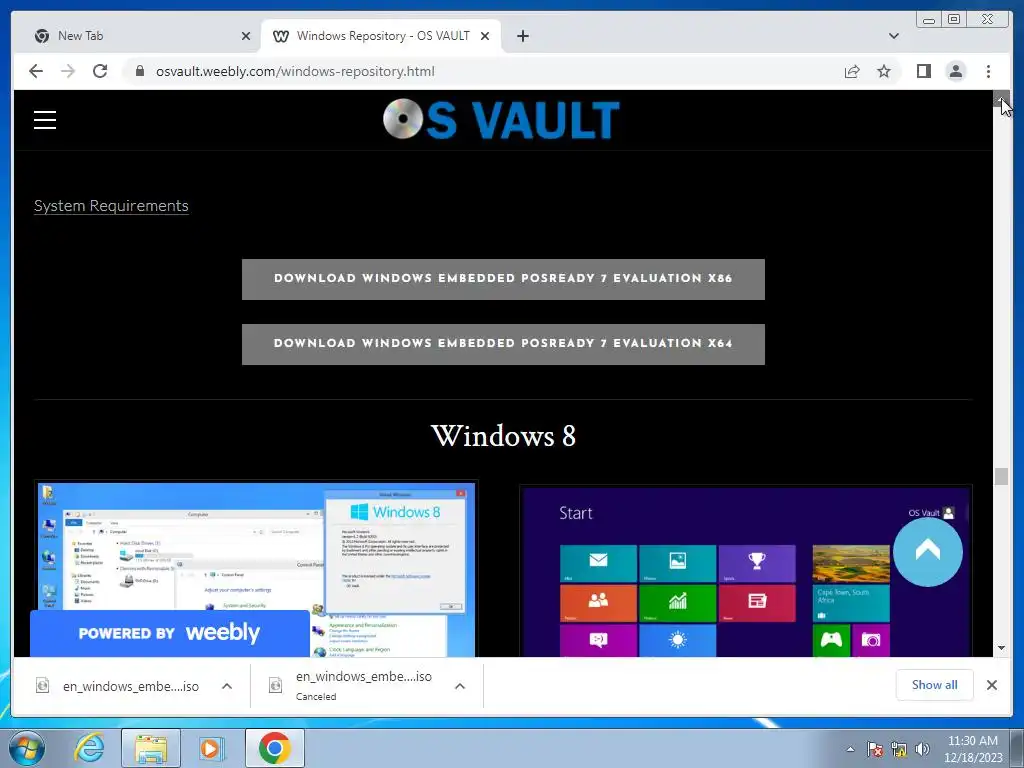The width and height of the screenshot is (1024, 768).
Task: Open a new browser tab
Action: (x=522, y=36)
